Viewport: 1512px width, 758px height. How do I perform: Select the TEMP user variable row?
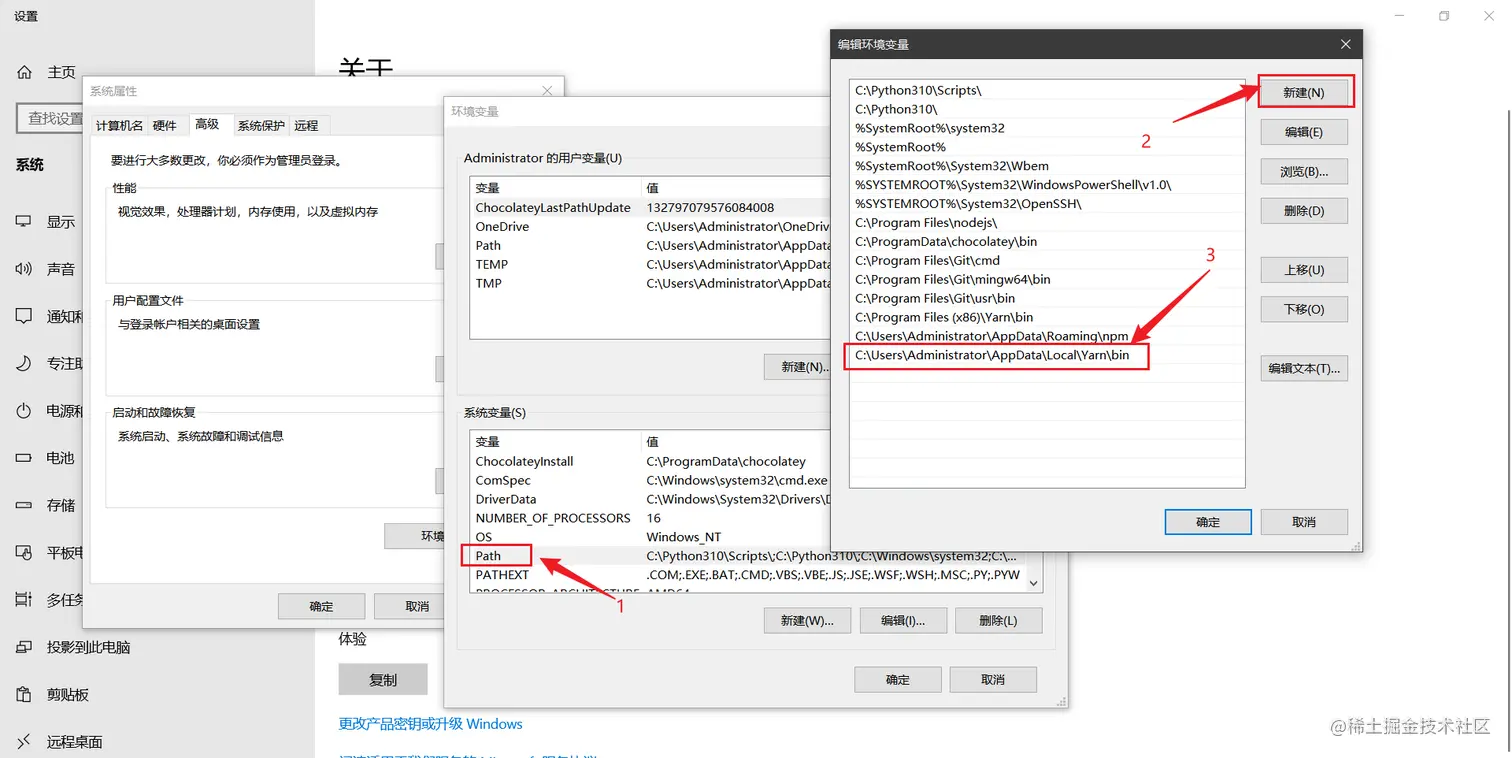pos(650,265)
